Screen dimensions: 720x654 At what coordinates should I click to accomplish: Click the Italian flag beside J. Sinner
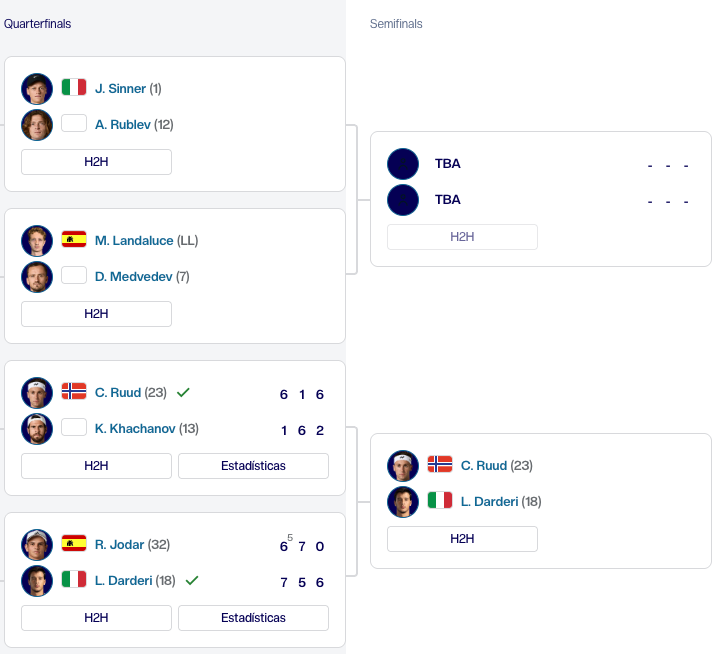pos(74,87)
